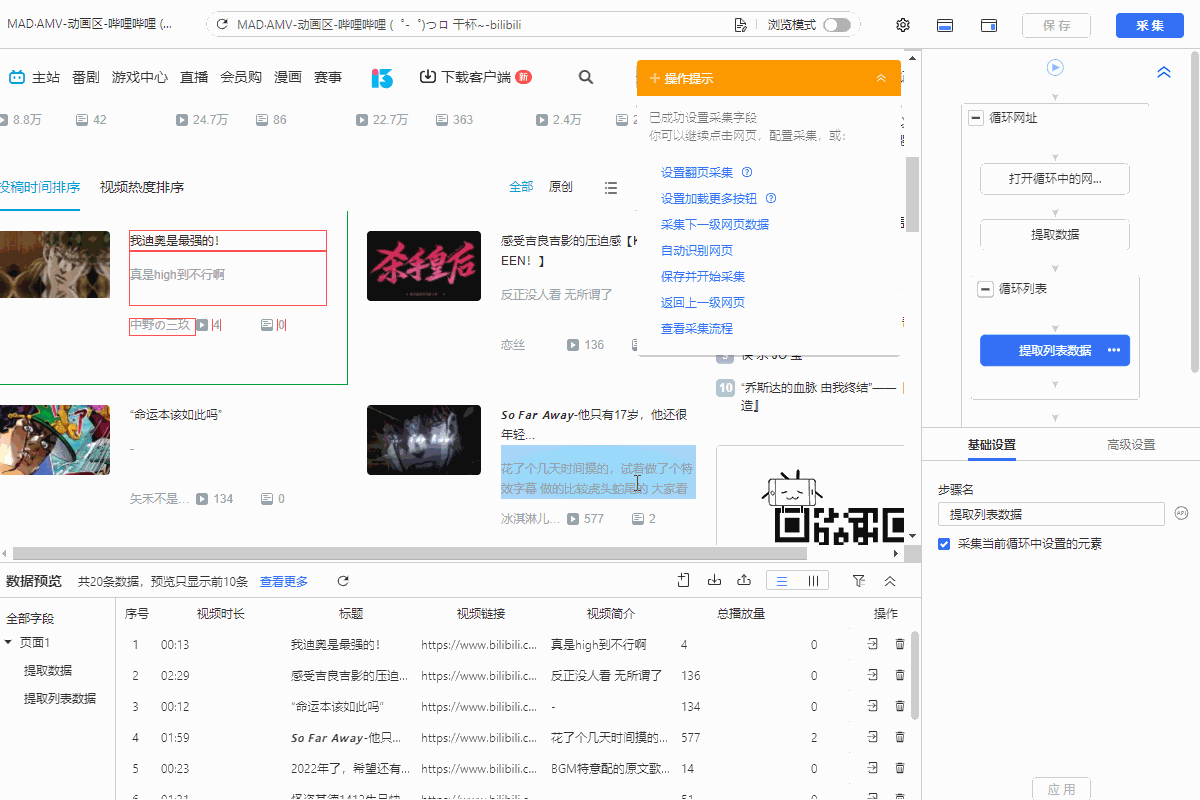Click the bilibili list view icon beside 原创
Viewport: 1200px width, 800px height.
pos(611,187)
